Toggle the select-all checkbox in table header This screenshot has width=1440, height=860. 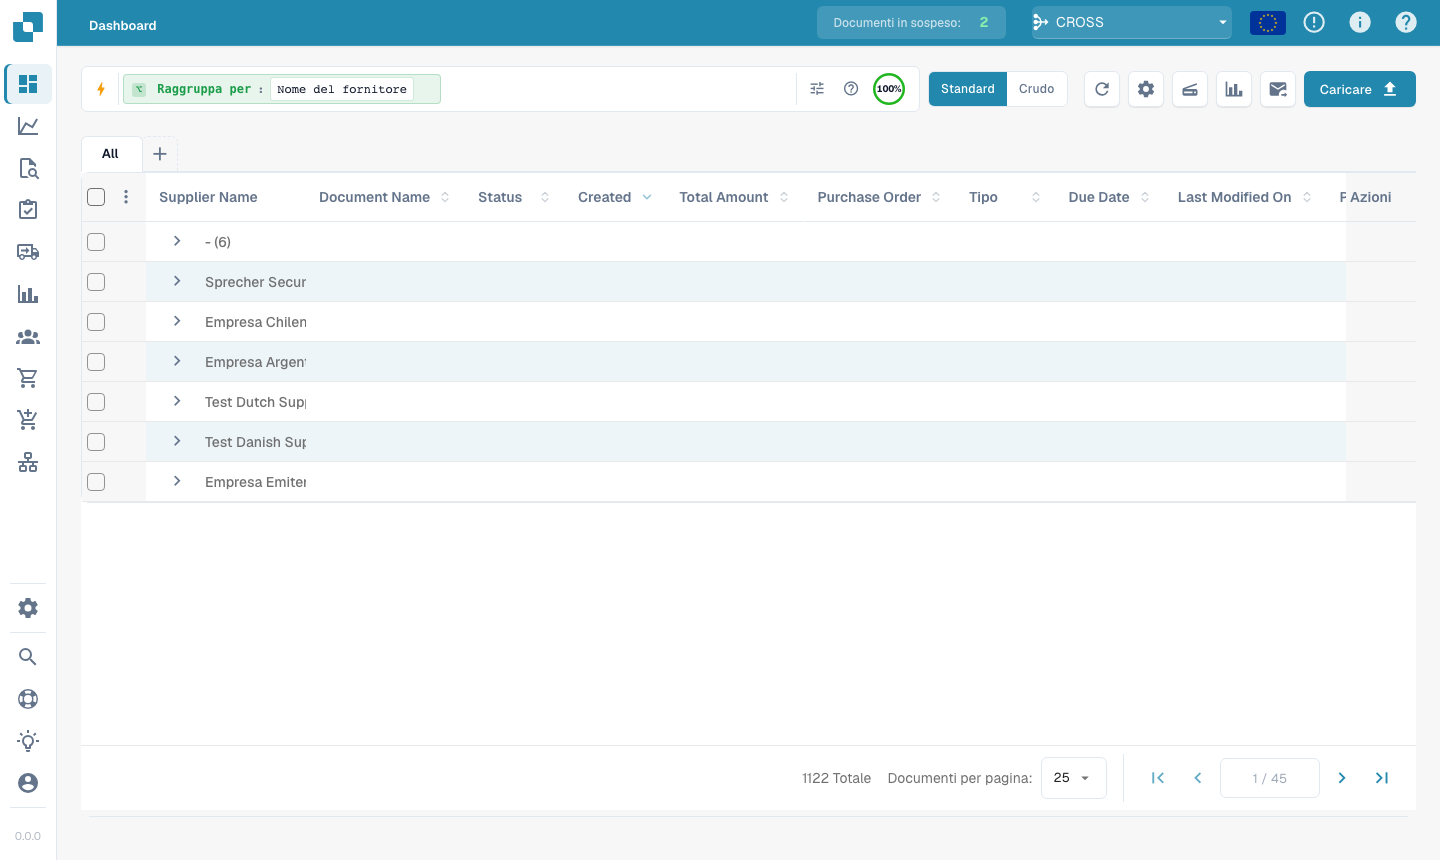(x=96, y=197)
